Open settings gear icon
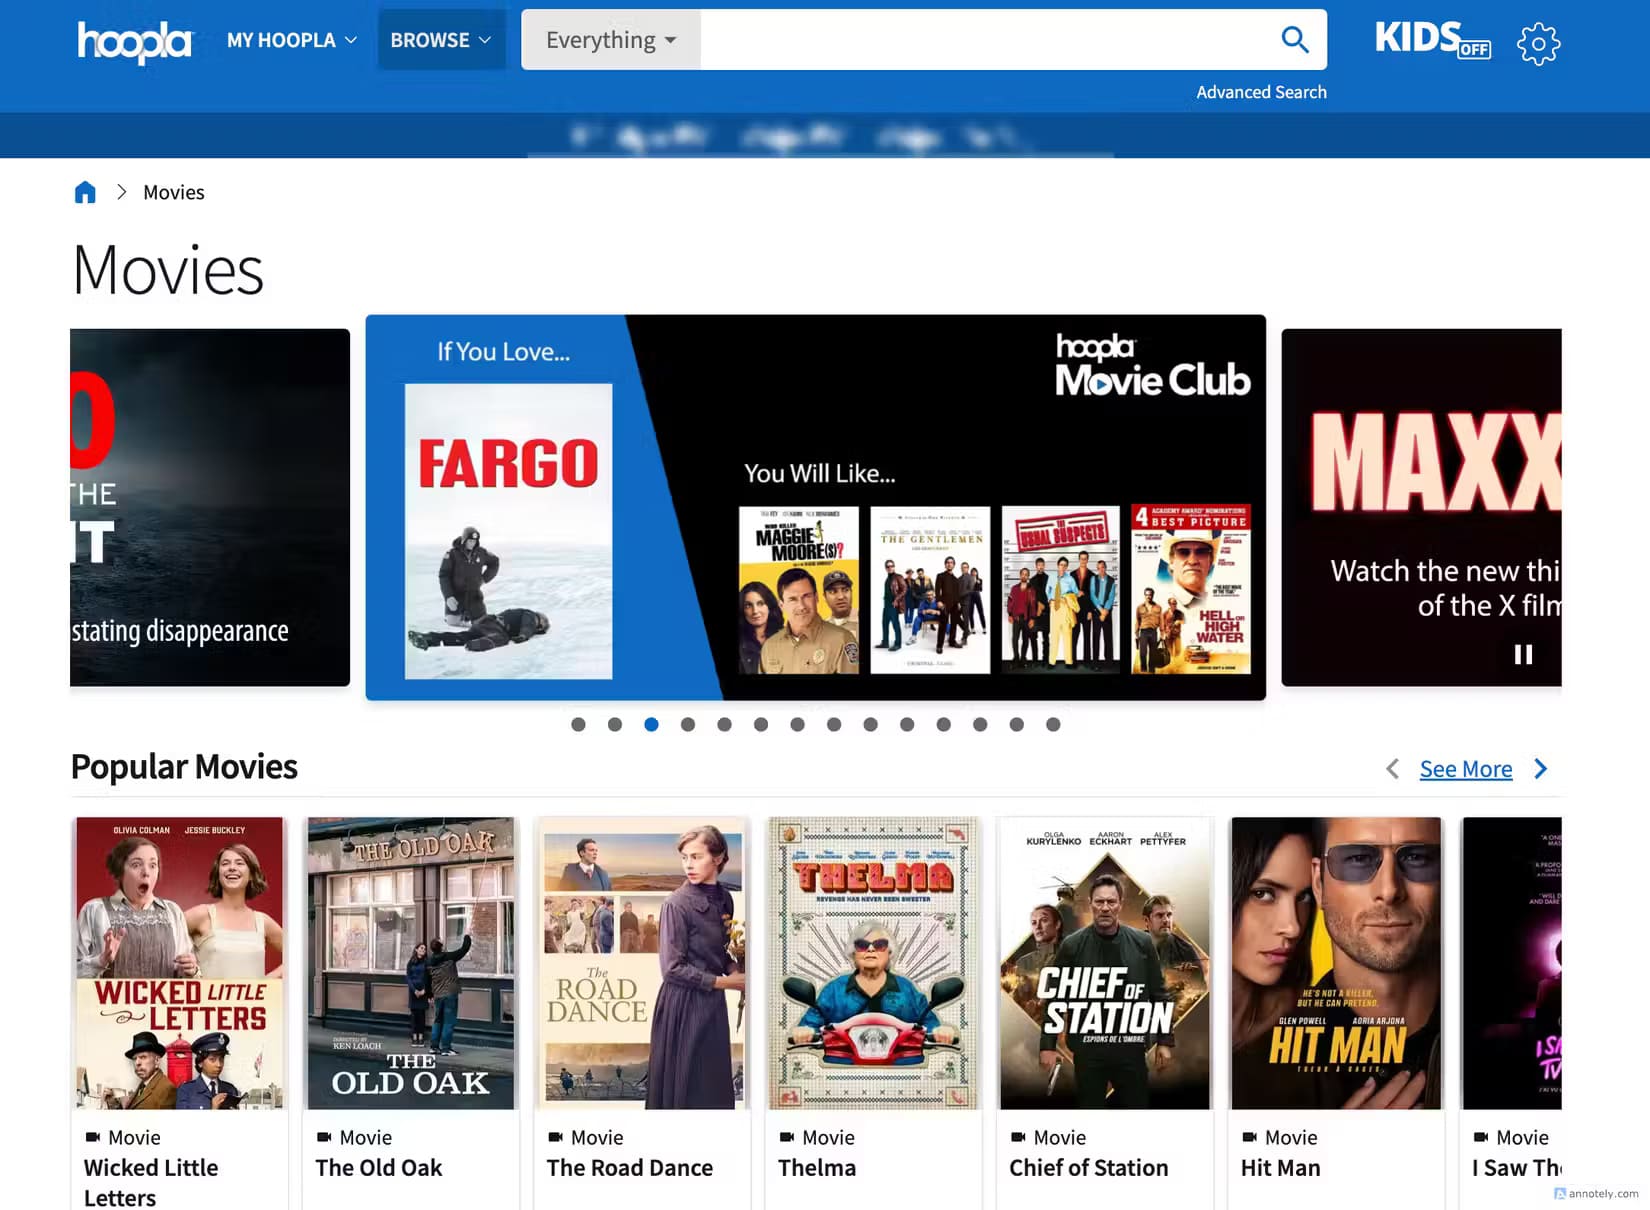Image resolution: width=1650 pixels, height=1210 pixels. [x=1538, y=43]
